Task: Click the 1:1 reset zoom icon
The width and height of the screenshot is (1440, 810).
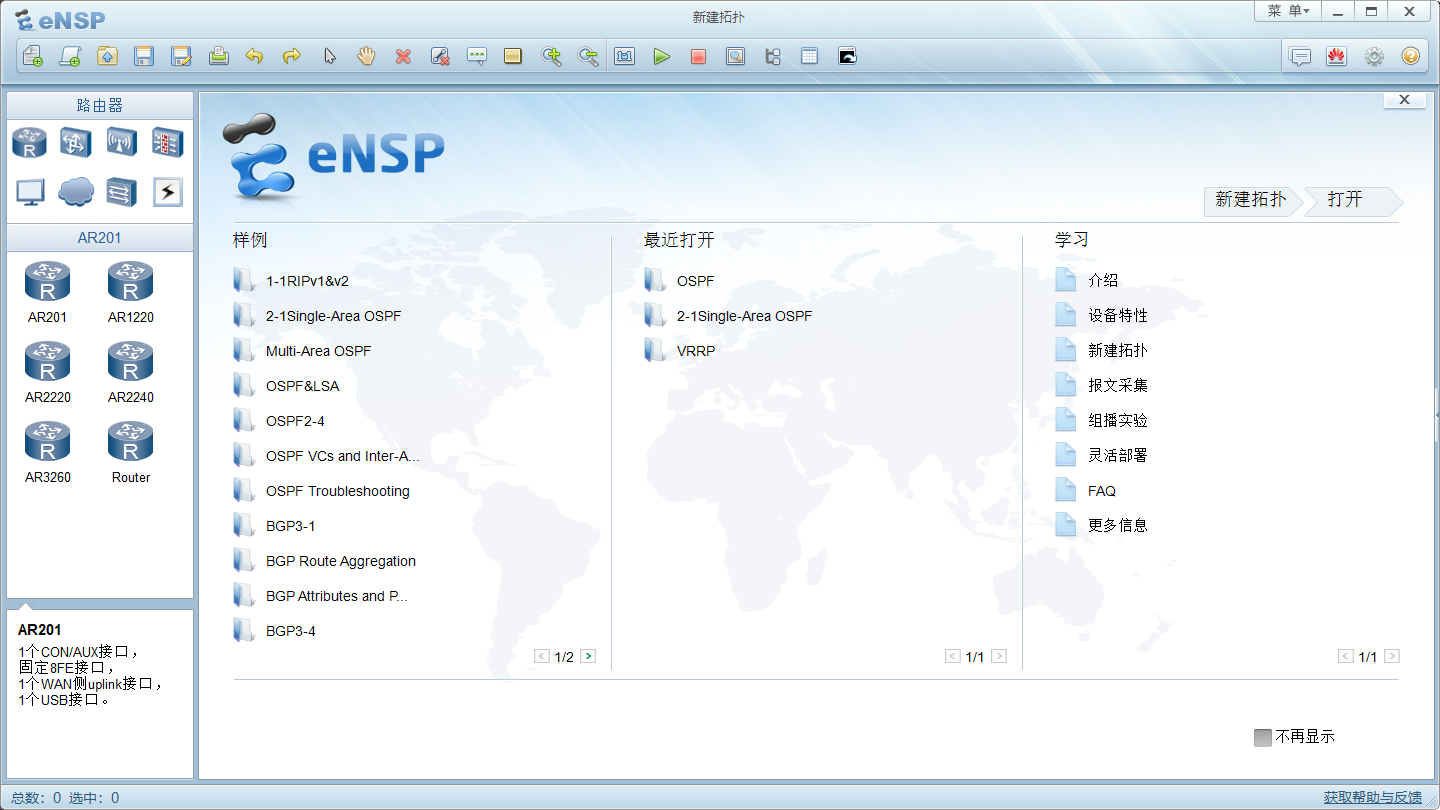Action: [x=625, y=56]
